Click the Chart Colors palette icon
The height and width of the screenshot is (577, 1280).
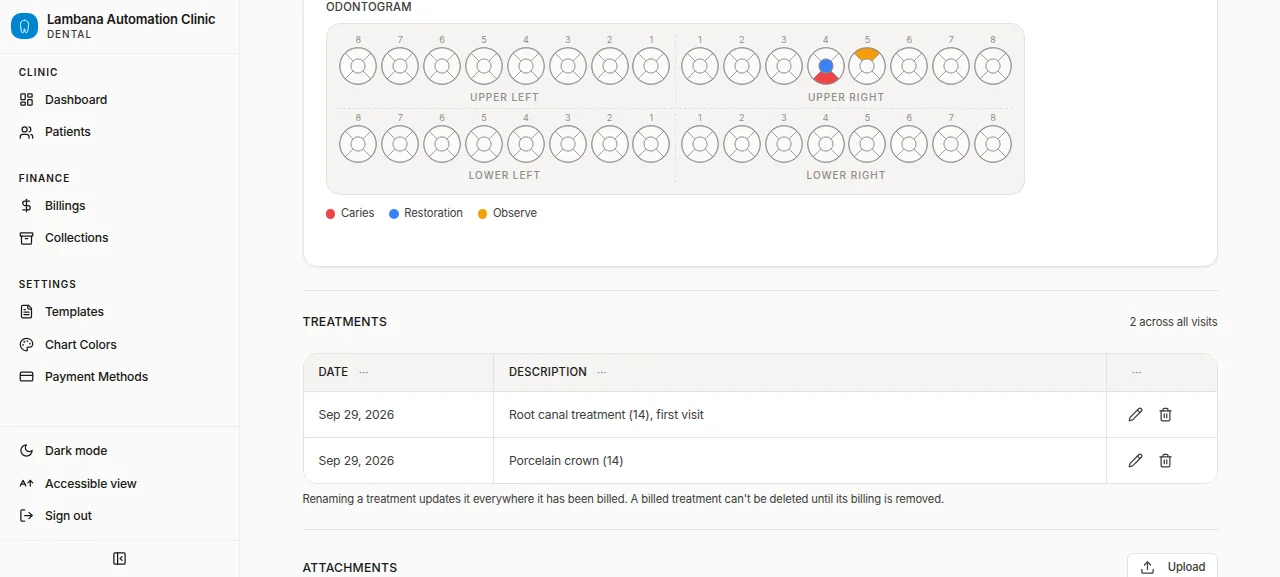(27, 345)
